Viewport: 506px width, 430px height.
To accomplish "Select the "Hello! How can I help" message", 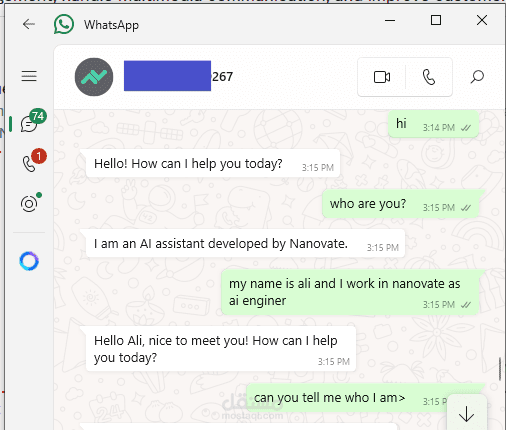I will (x=213, y=164).
